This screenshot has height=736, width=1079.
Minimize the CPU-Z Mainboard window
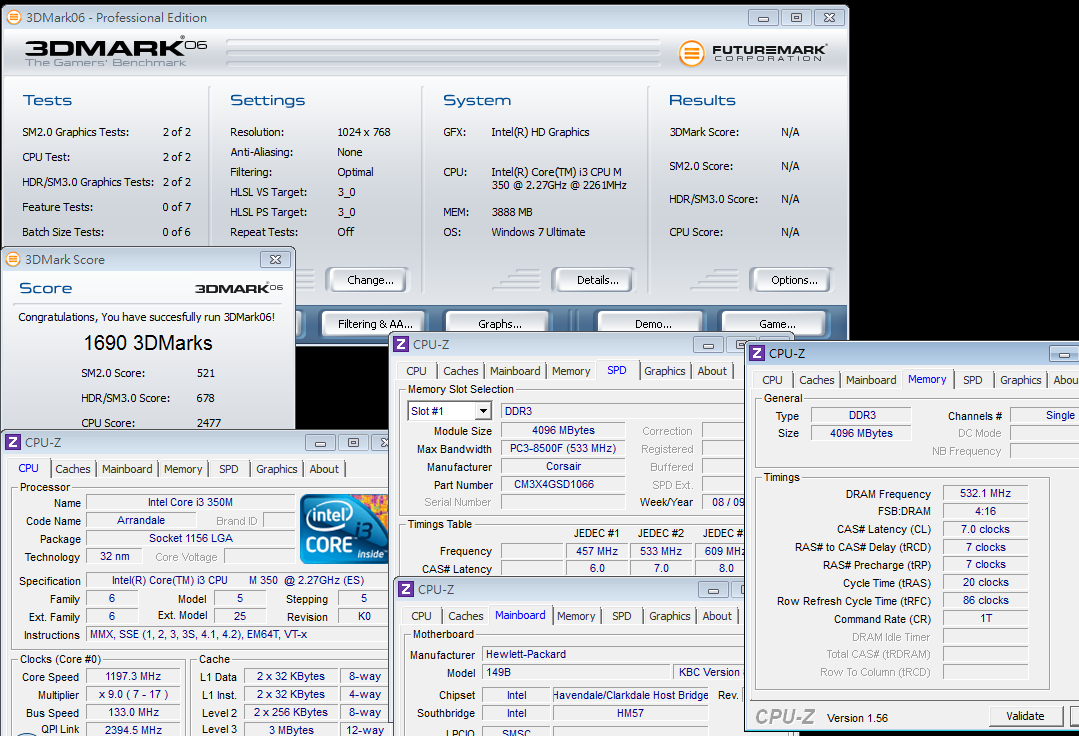[714, 590]
